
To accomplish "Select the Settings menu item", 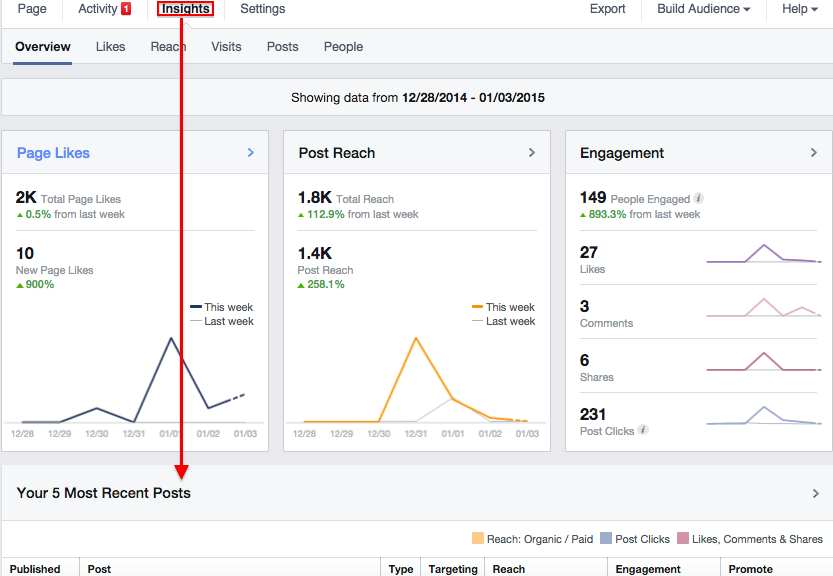I will (263, 9).
